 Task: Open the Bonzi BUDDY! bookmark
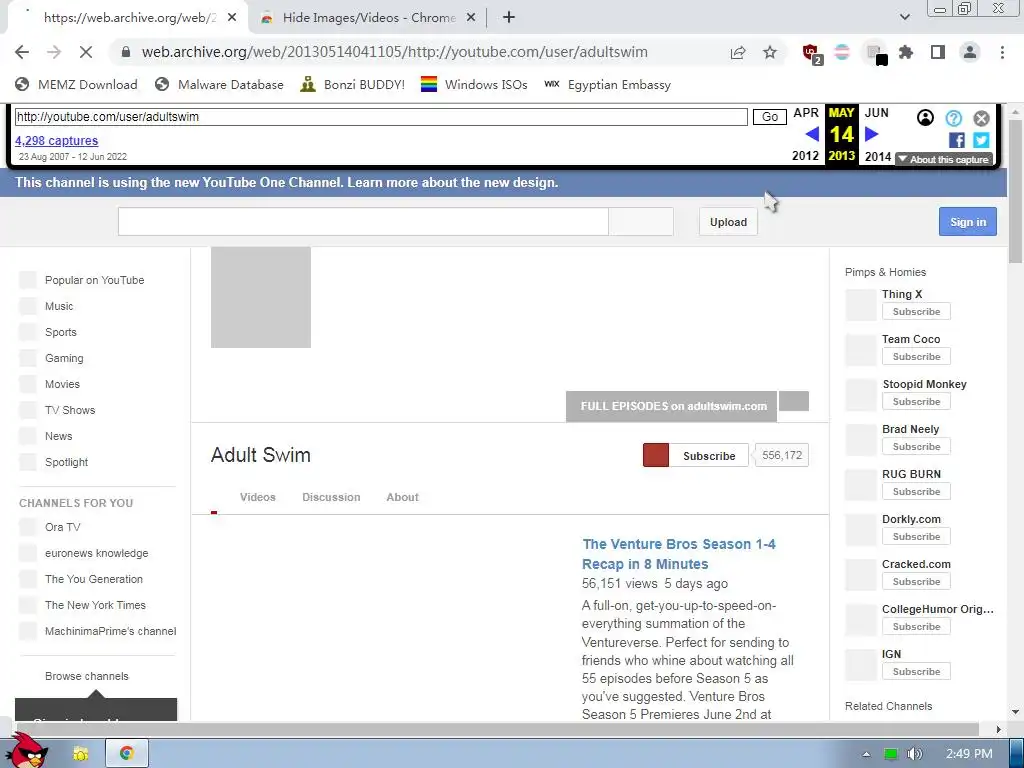(x=353, y=84)
